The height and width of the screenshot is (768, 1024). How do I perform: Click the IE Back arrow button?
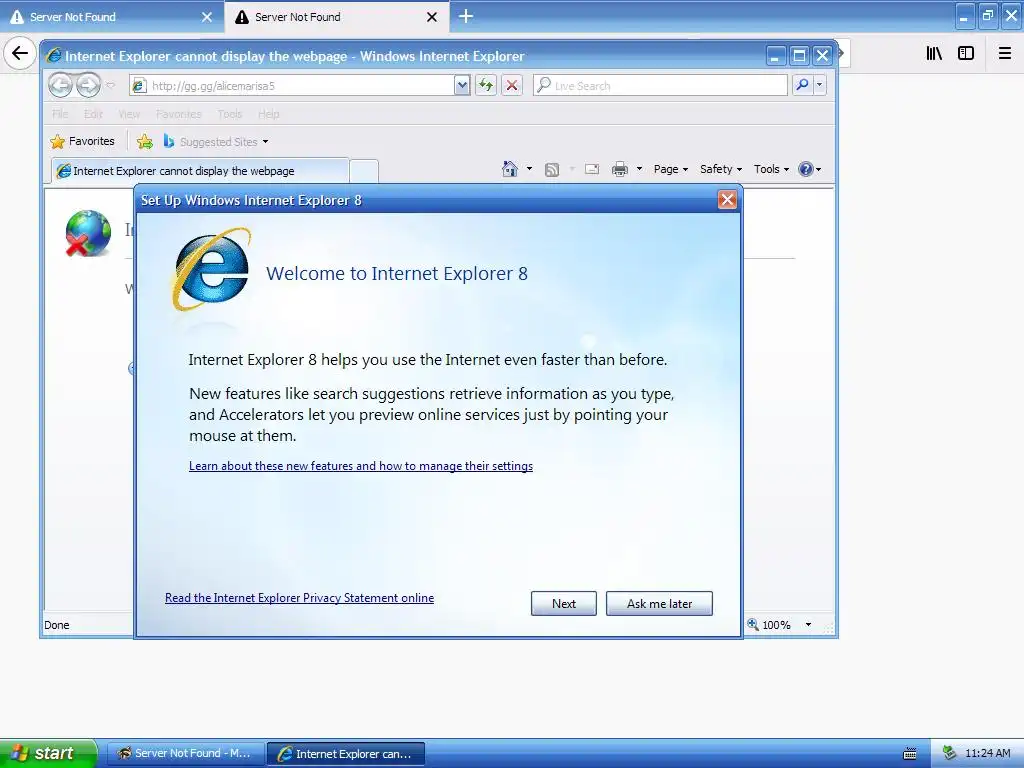tap(60, 85)
